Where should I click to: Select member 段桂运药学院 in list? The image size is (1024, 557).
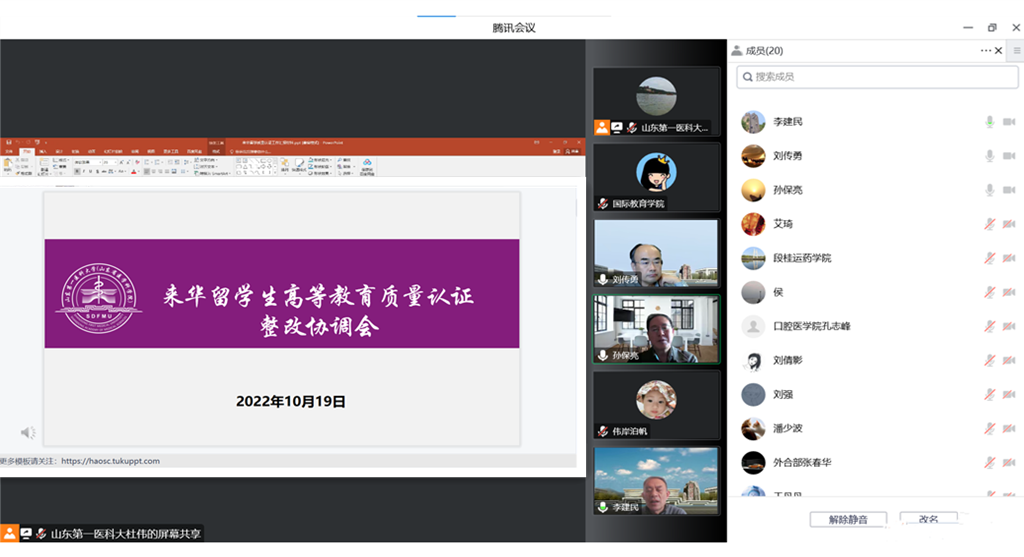(x=877, y=258)
